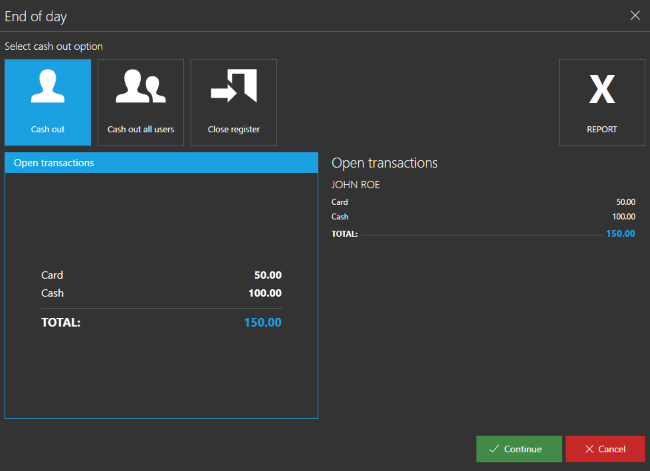Click the Cash label in left panel

tap(52, 293)
